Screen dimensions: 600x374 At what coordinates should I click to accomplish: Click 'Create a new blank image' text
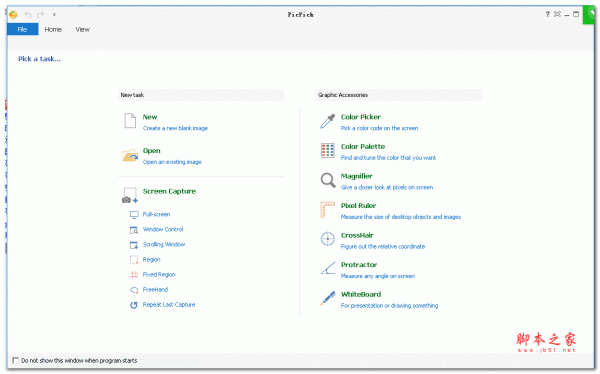pyautogui.click(x=175, y=128)
